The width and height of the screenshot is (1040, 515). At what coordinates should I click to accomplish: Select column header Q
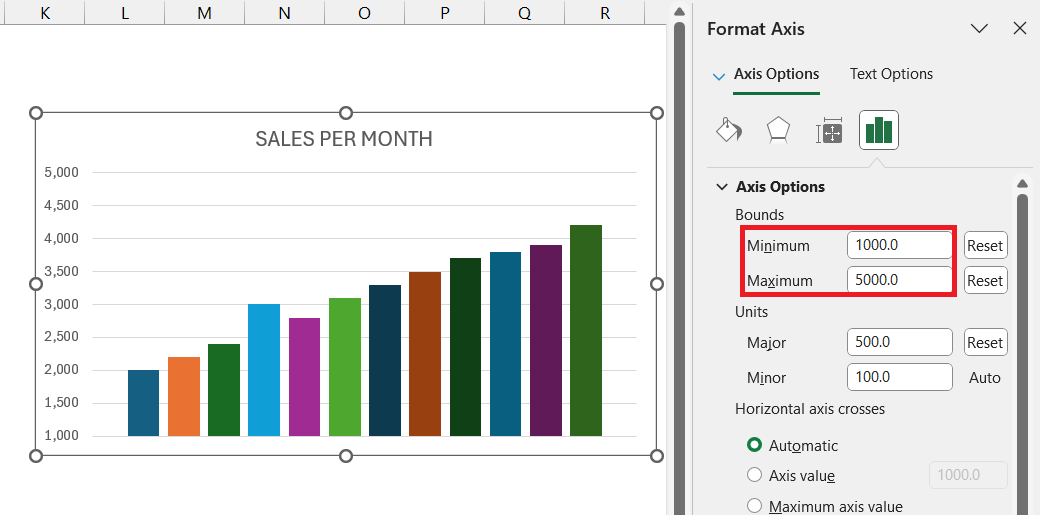[x=525, y=13]
